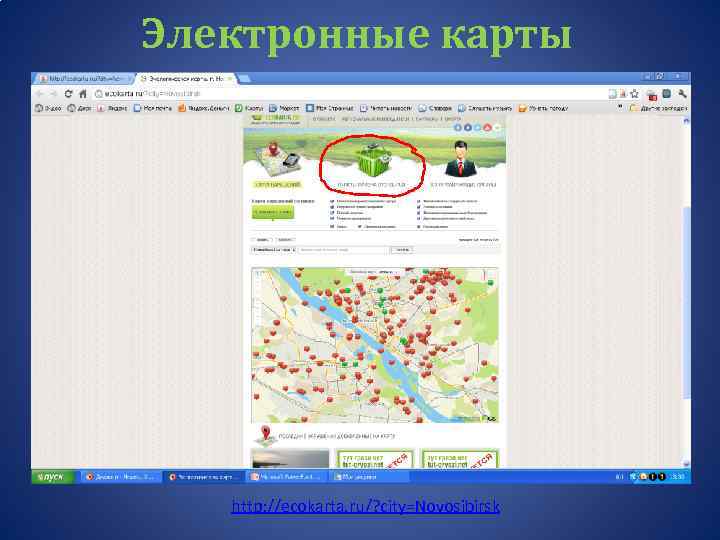Open the Яндекс.Деньги bookmark
The image size is (720, 540).
pyautogui.click(x=203, y=108)
